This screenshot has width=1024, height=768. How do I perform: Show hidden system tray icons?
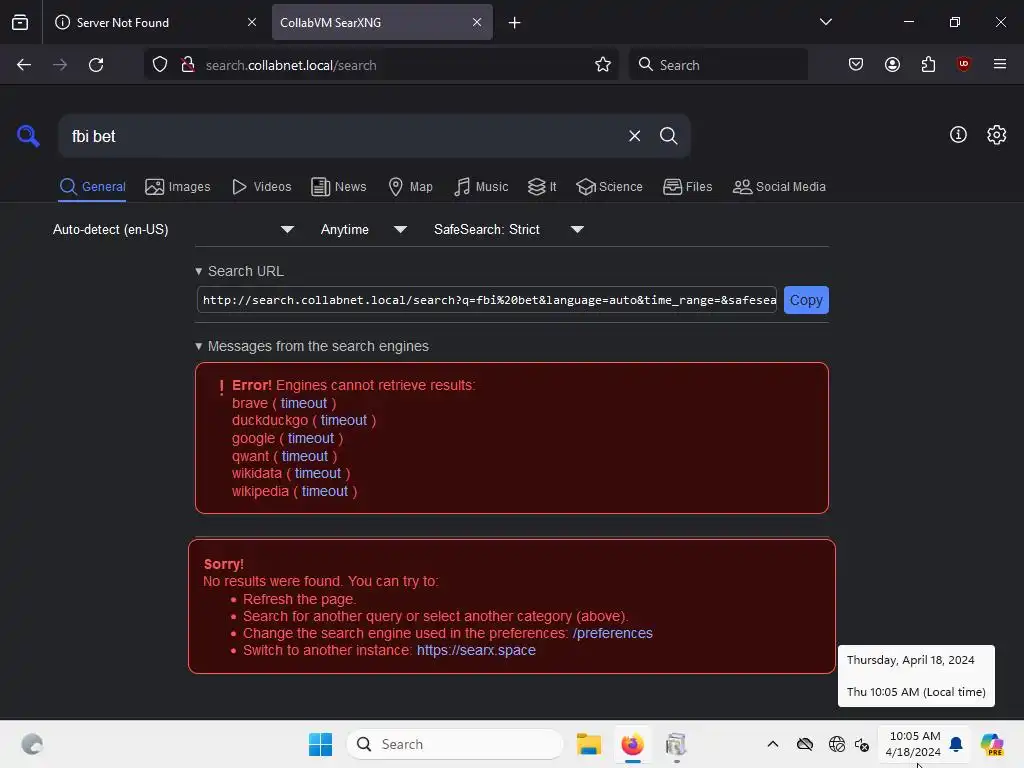(x=773, y=744)
